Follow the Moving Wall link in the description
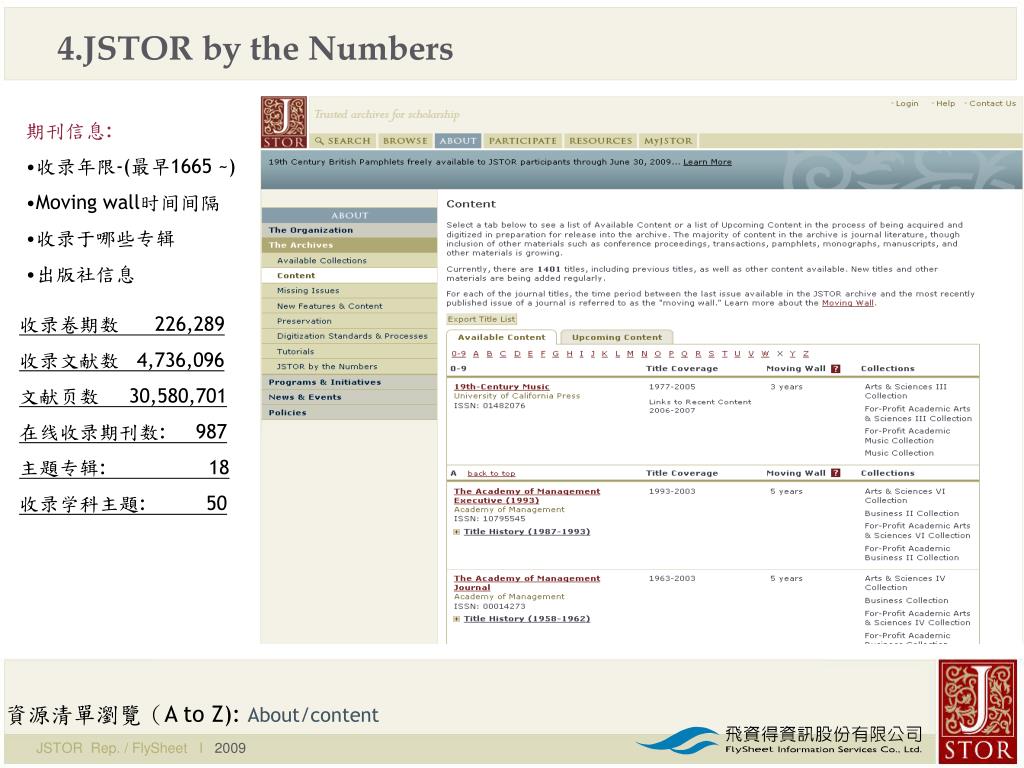 (x=847, y=303)
